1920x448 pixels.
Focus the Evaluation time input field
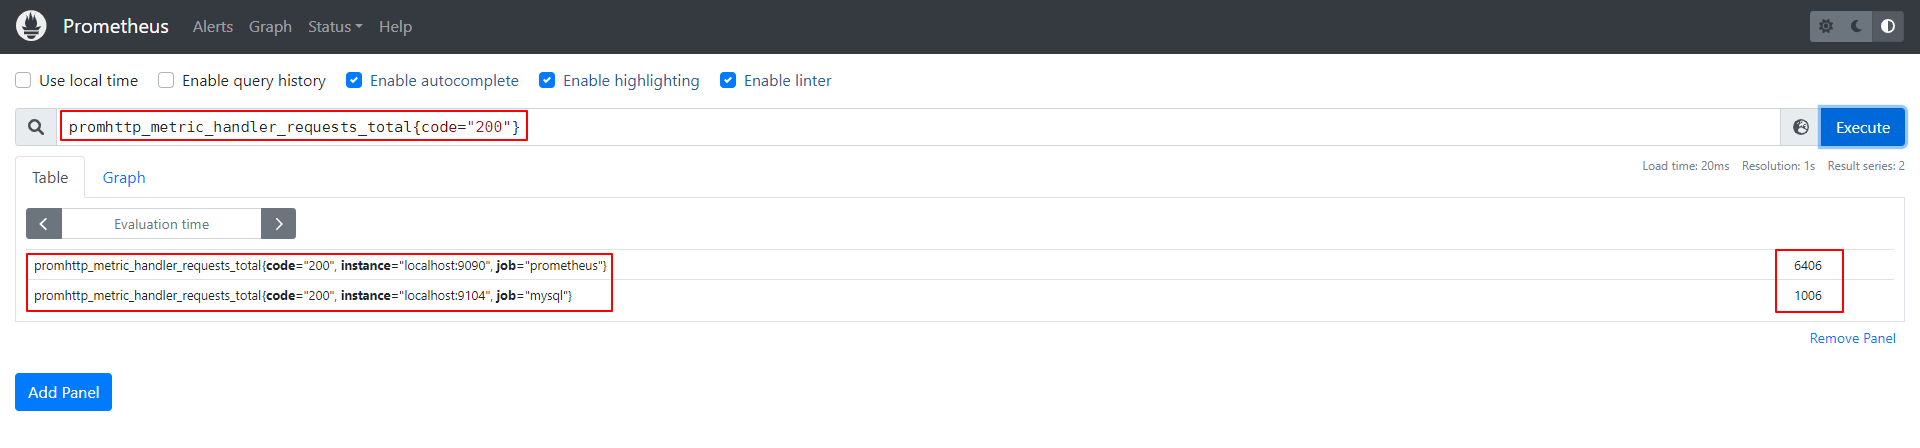[161, 224]
